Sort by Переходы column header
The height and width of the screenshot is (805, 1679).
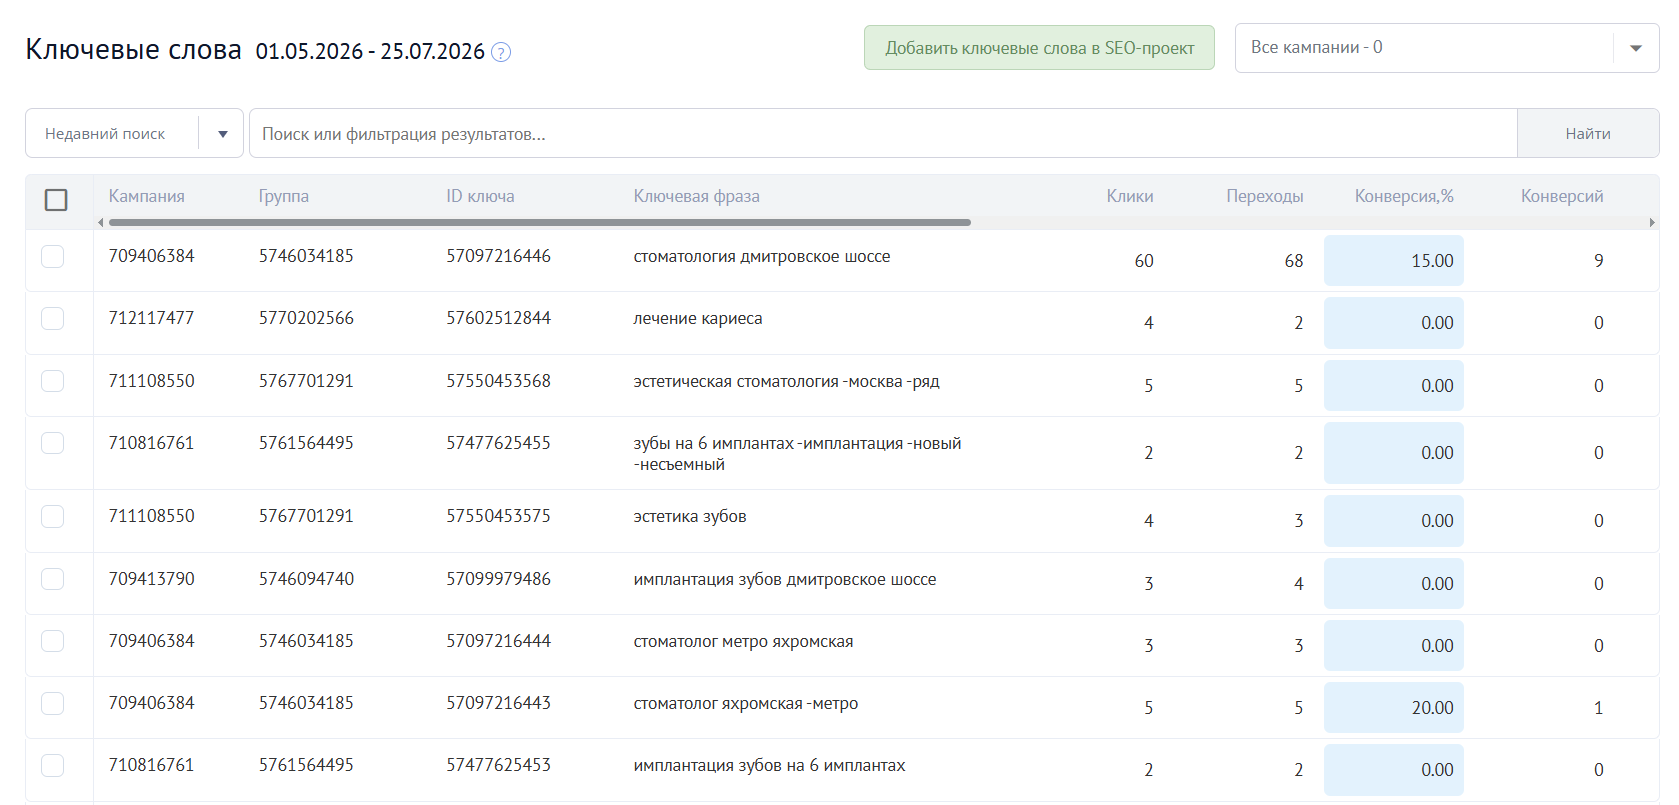click(1265, 196)
